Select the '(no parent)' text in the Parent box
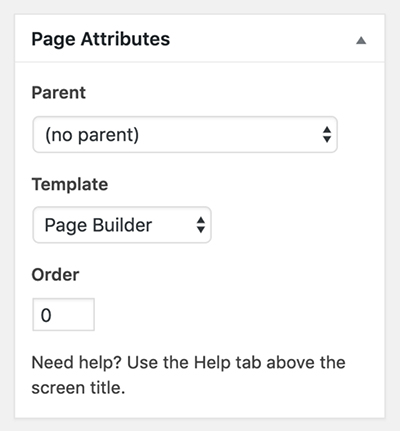 click(x=92, y=135)
